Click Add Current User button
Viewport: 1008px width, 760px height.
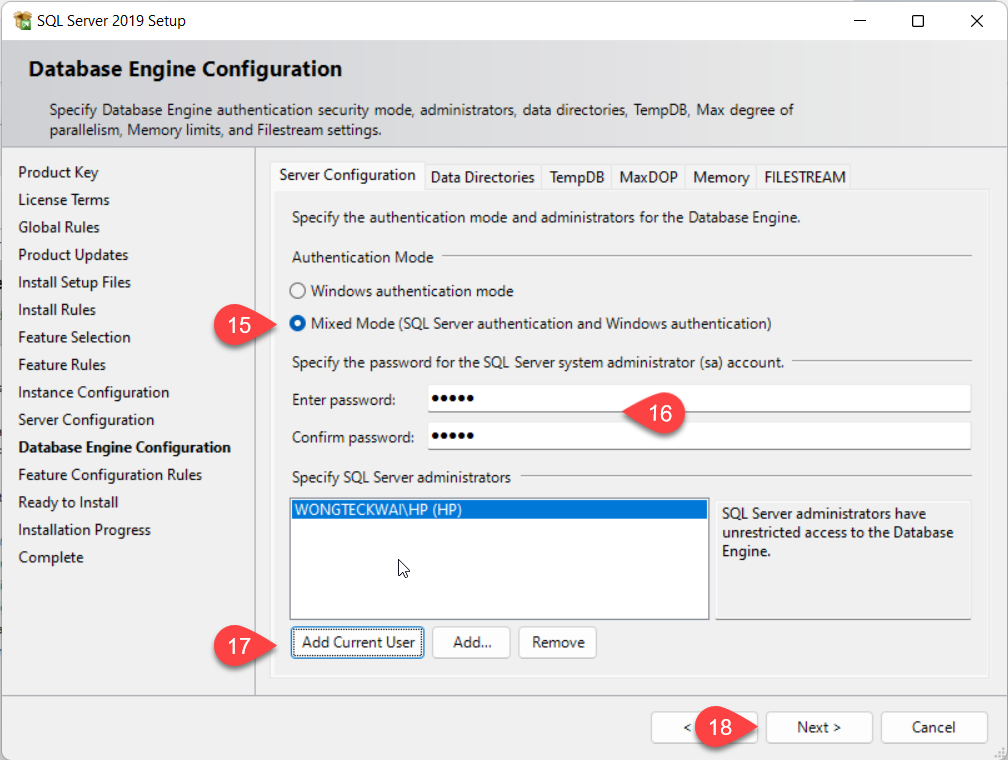(357, 642)
